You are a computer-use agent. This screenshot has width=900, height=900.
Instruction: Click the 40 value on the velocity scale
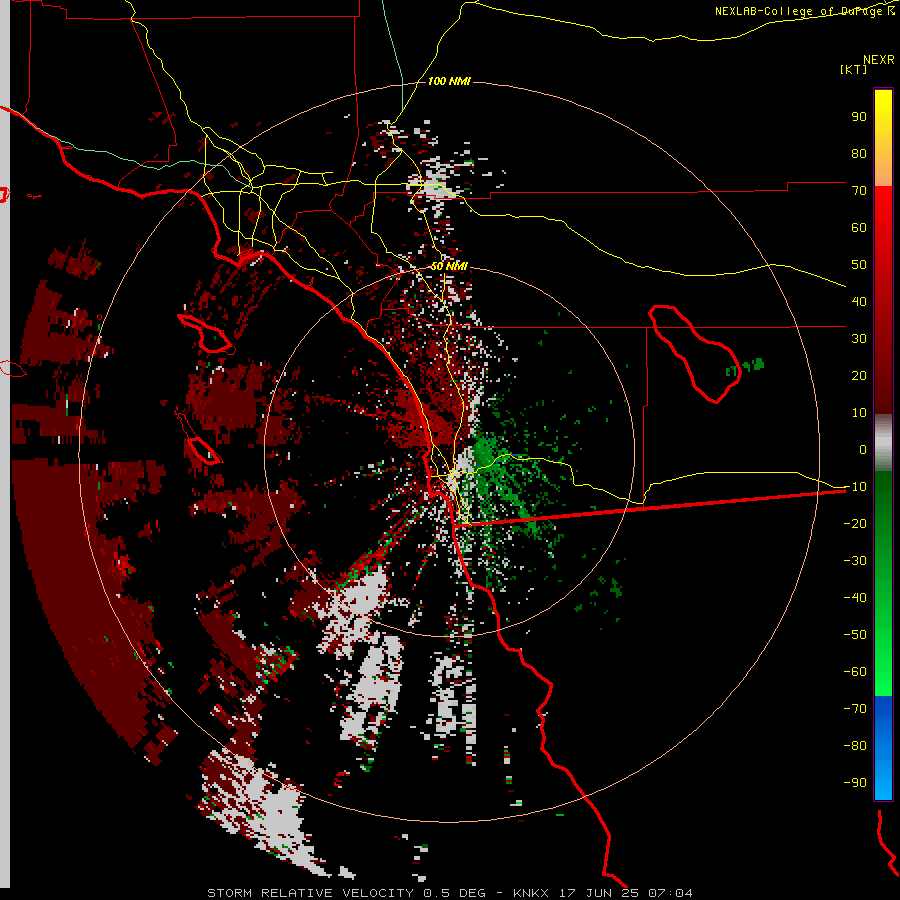[859, 302]
